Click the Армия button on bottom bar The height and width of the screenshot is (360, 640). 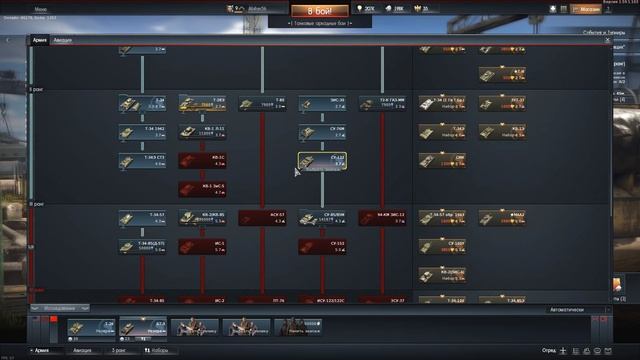[x=44, y=350]
